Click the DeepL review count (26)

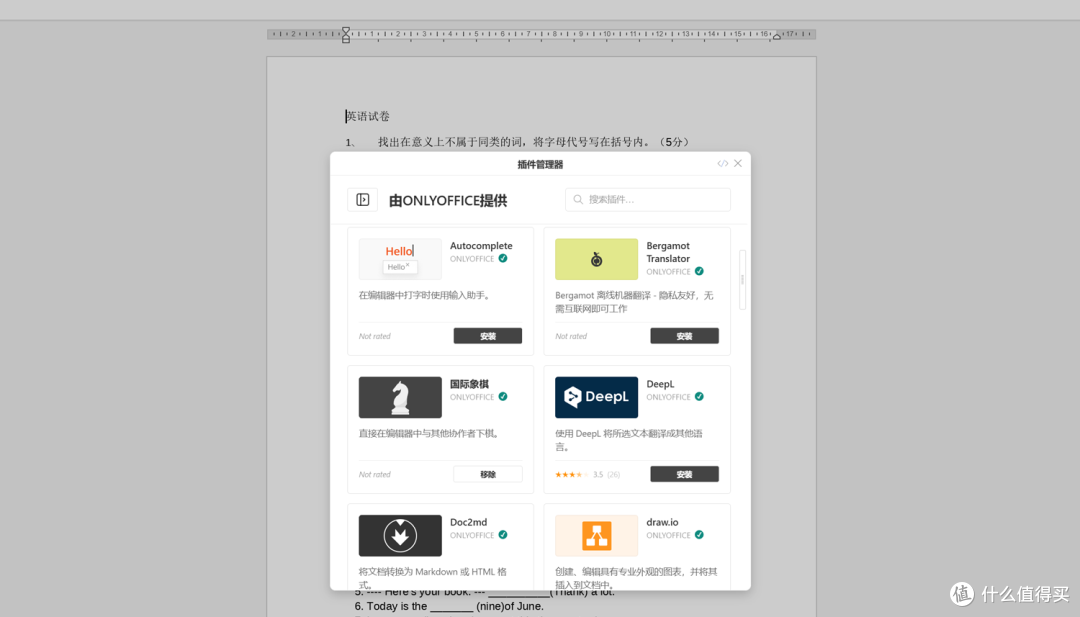[x=613, y=474]
